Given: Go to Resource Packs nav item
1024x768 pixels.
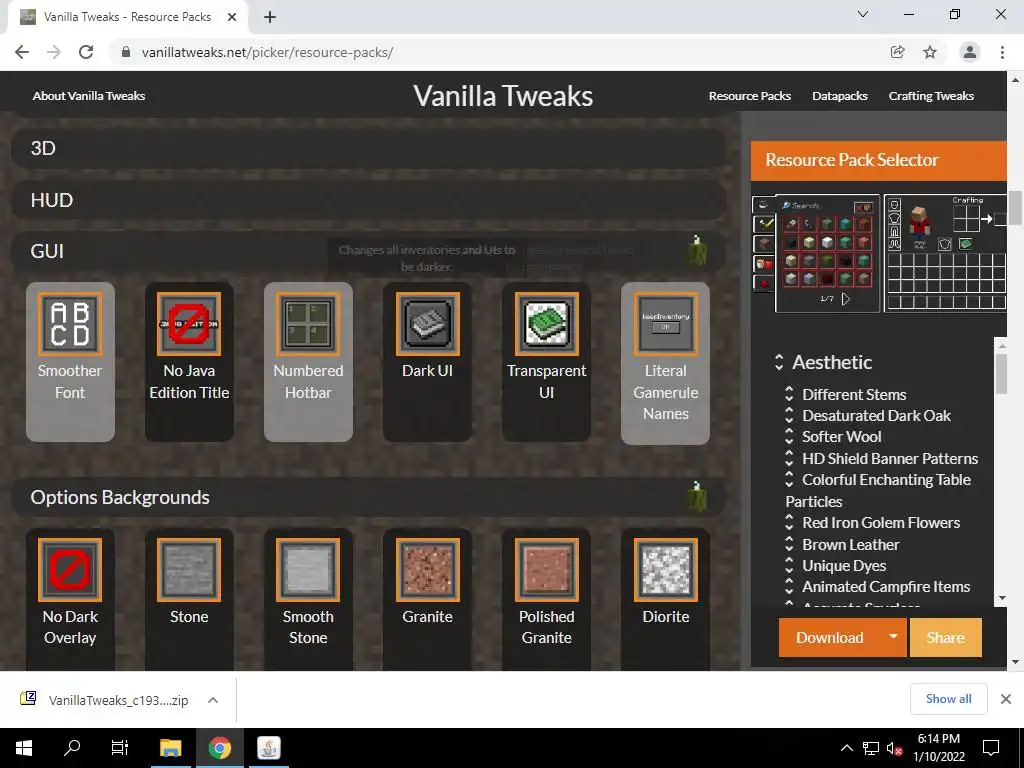Looking at the screenshot, I should (x=750, y=96).
